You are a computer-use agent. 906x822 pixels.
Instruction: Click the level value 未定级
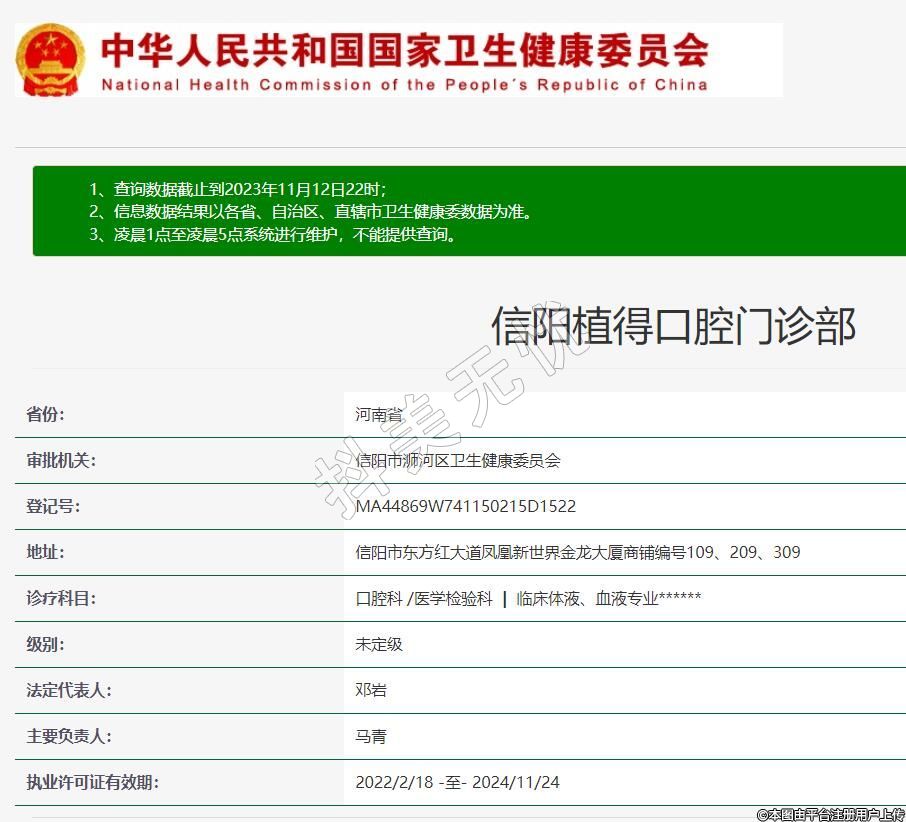(379, 644)
